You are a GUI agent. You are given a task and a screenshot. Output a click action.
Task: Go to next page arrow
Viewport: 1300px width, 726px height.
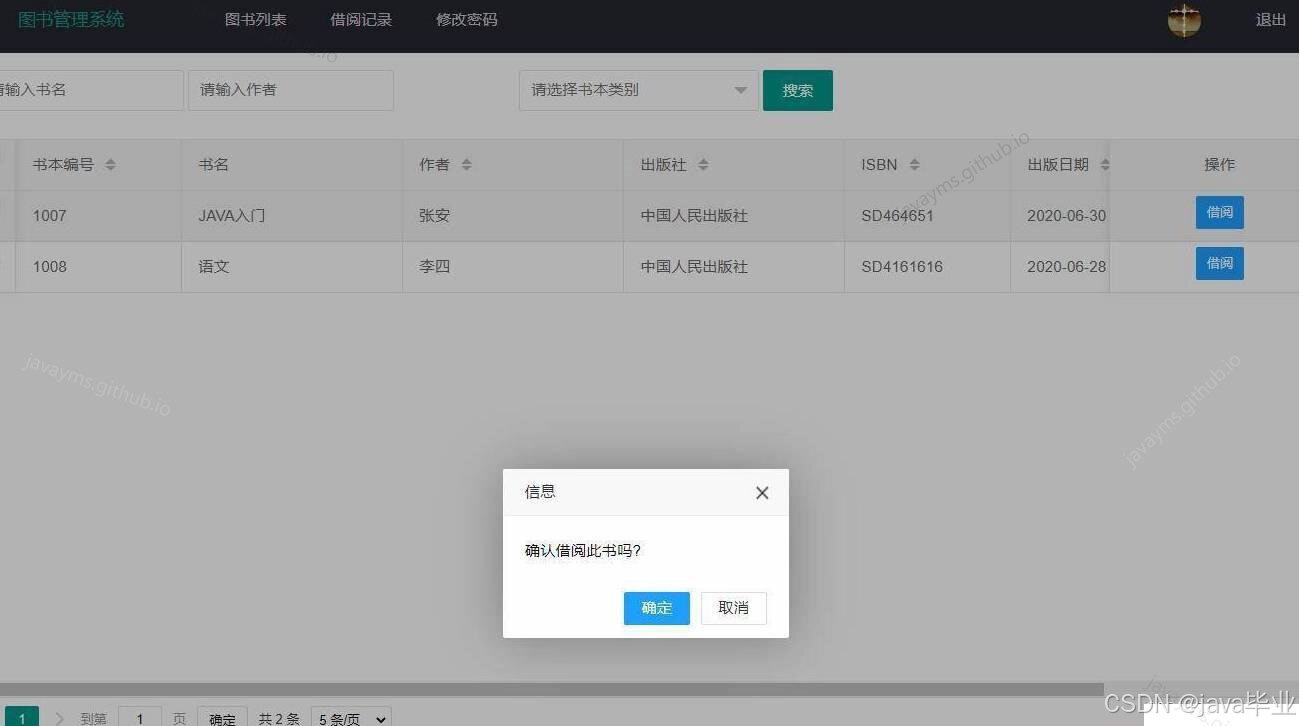click(x=59, y=718)
